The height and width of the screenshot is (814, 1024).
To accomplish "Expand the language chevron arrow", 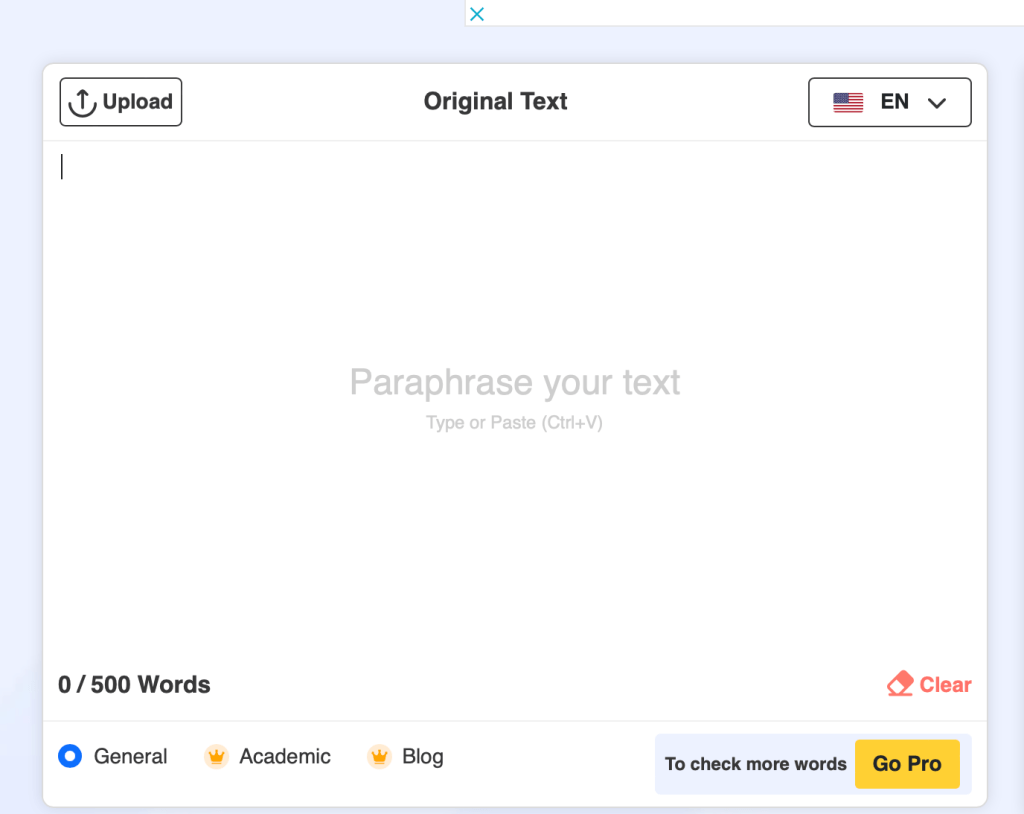I will click(x=937, y=102).
